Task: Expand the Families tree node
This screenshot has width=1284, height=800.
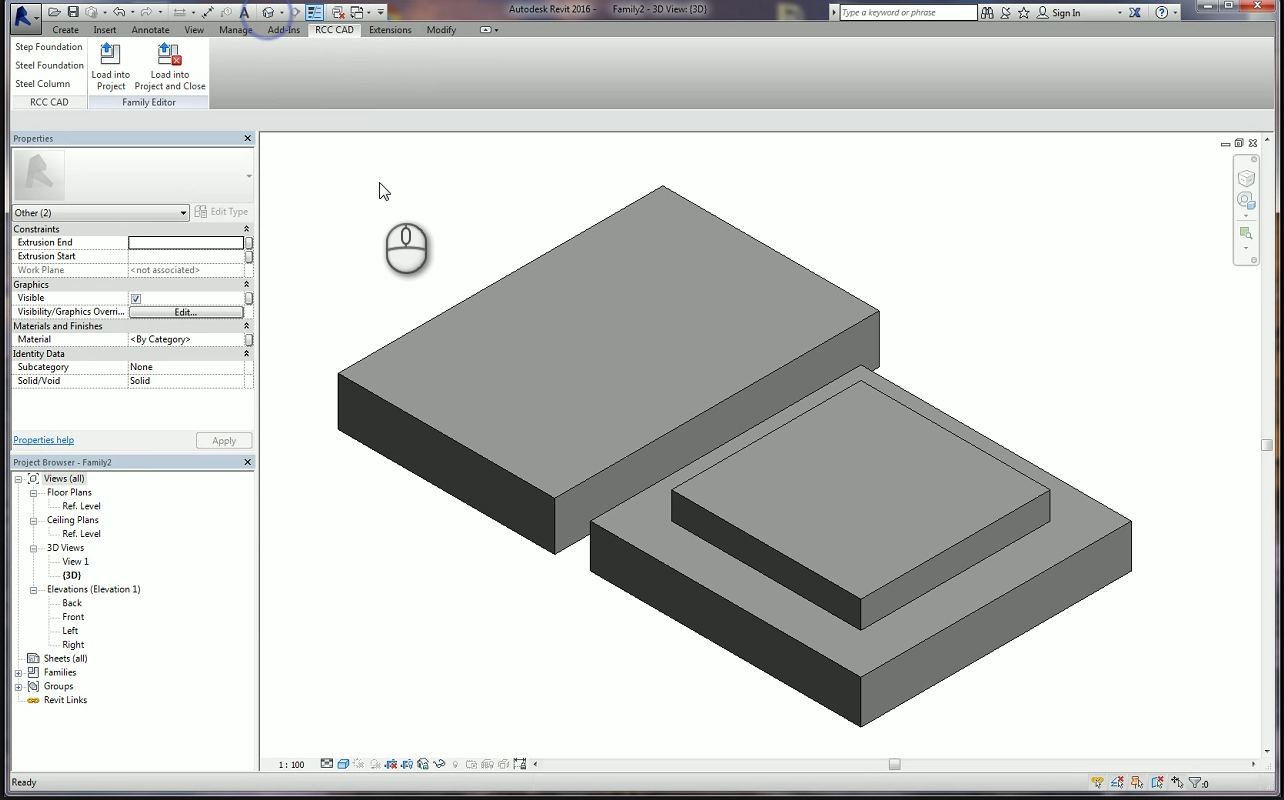Action: click(x=18, y=673)
